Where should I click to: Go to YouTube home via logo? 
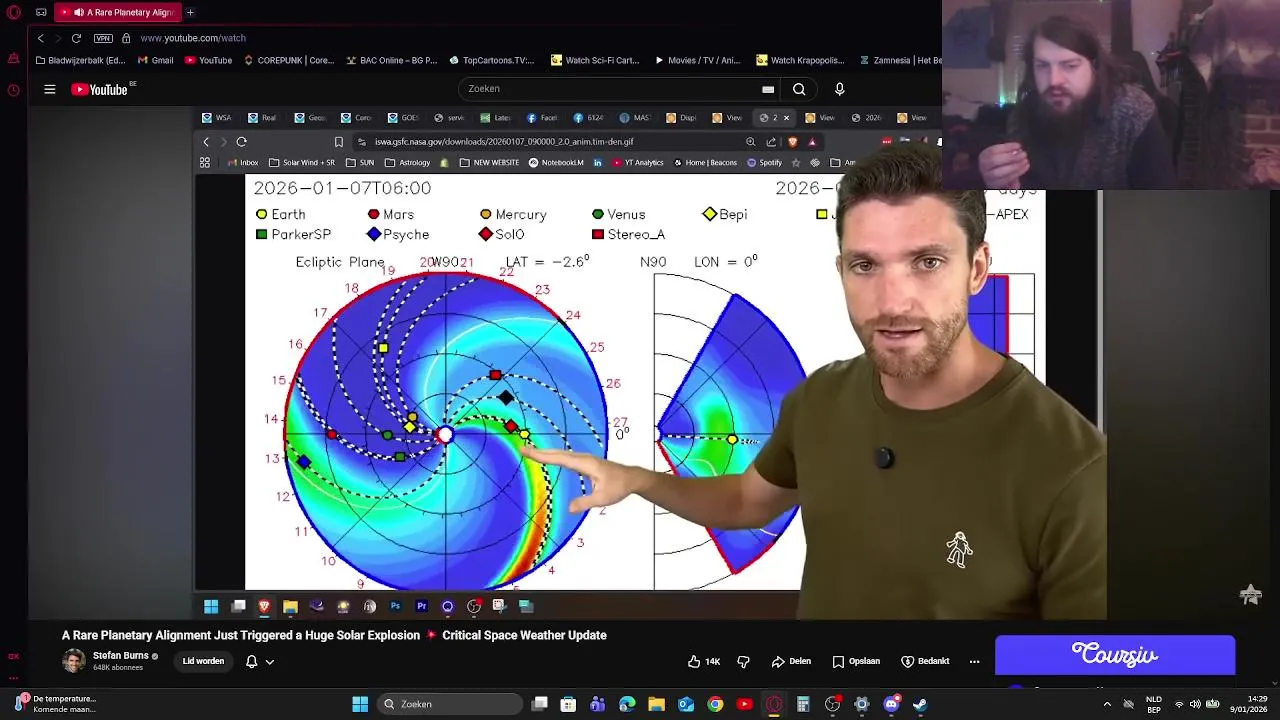click(100, 89)
